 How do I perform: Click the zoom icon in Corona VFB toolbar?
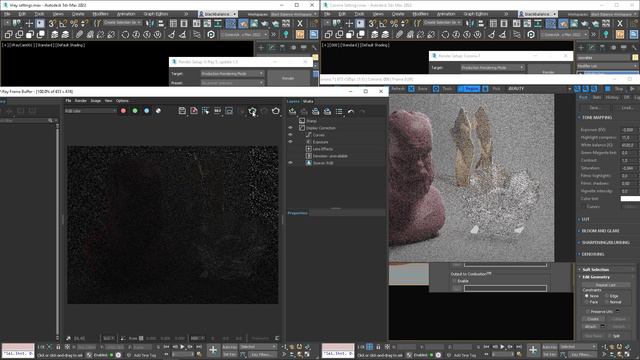point(577,89)
